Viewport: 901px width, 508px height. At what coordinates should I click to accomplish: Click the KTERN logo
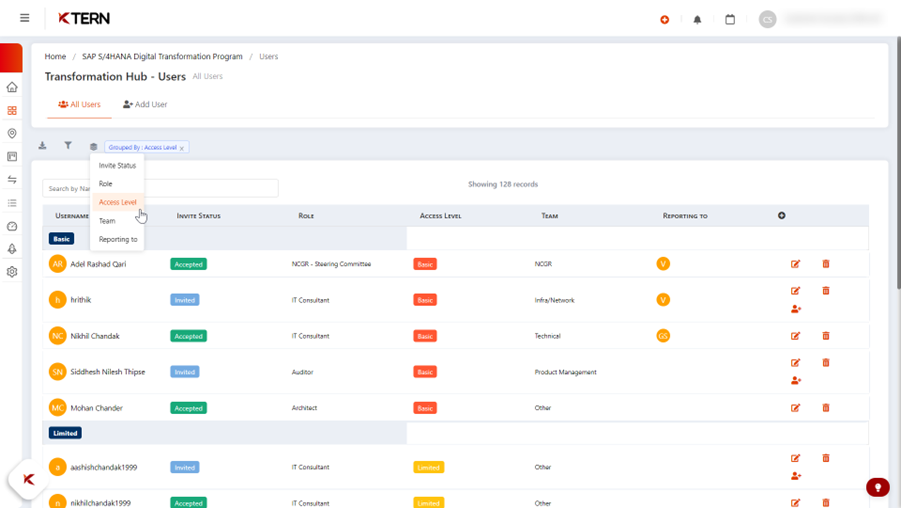pyautogui.click(x=84, y=18)
